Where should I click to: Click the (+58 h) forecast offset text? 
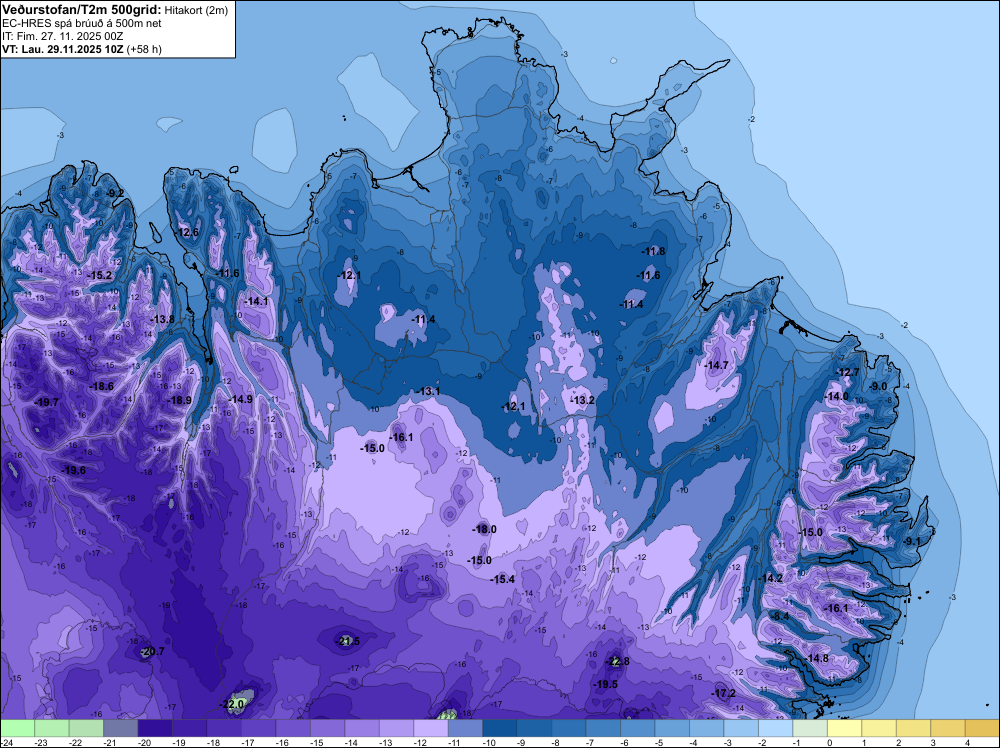[x=144, y=49]
